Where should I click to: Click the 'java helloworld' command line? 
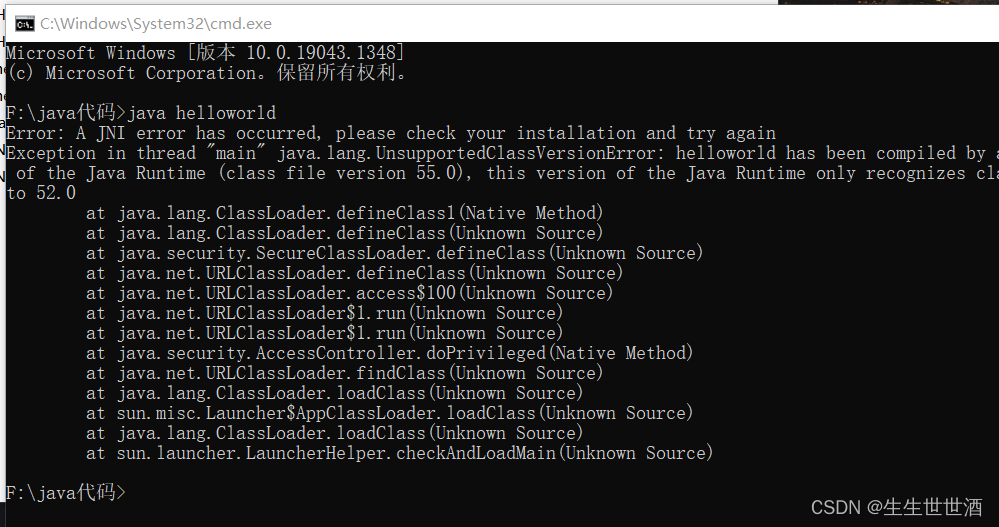(141, 113)
